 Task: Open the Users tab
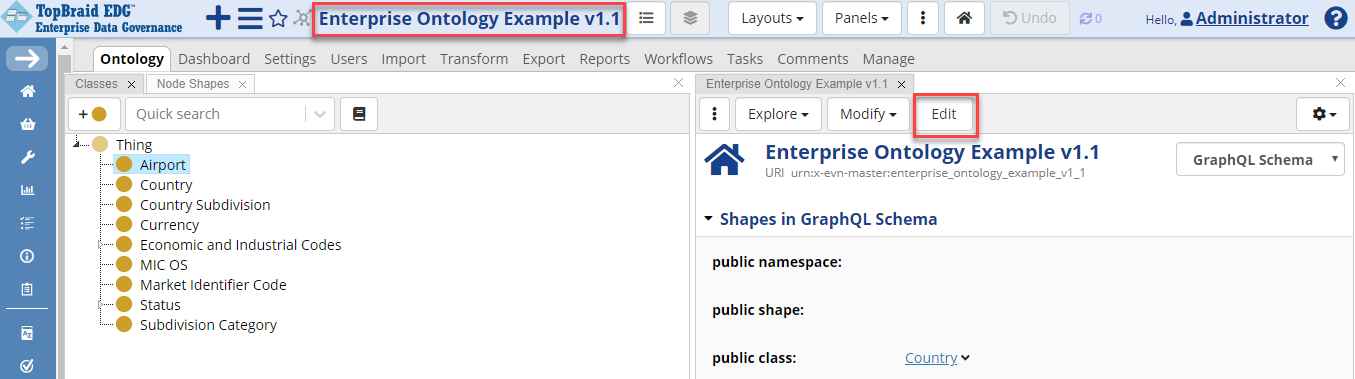click(349, 59)
